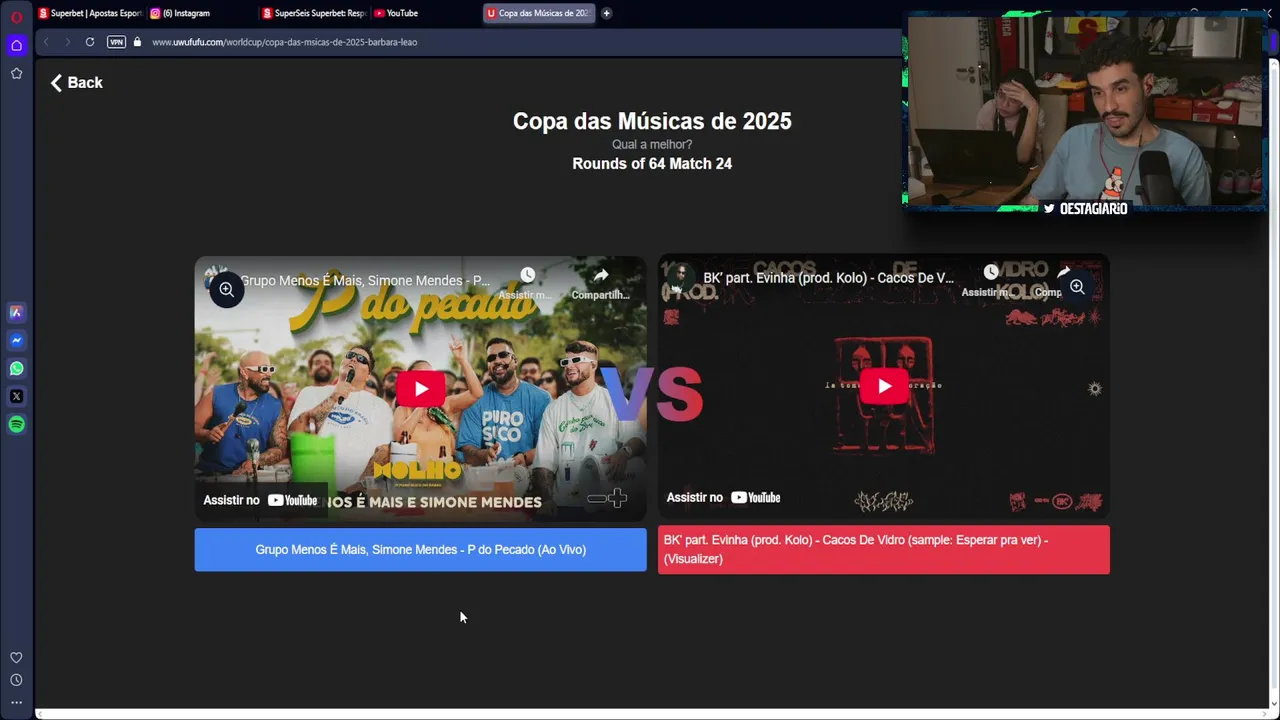1280x720 pixels.
Task: Play the Cacos De Vidro video
Action: click(884, 386)
